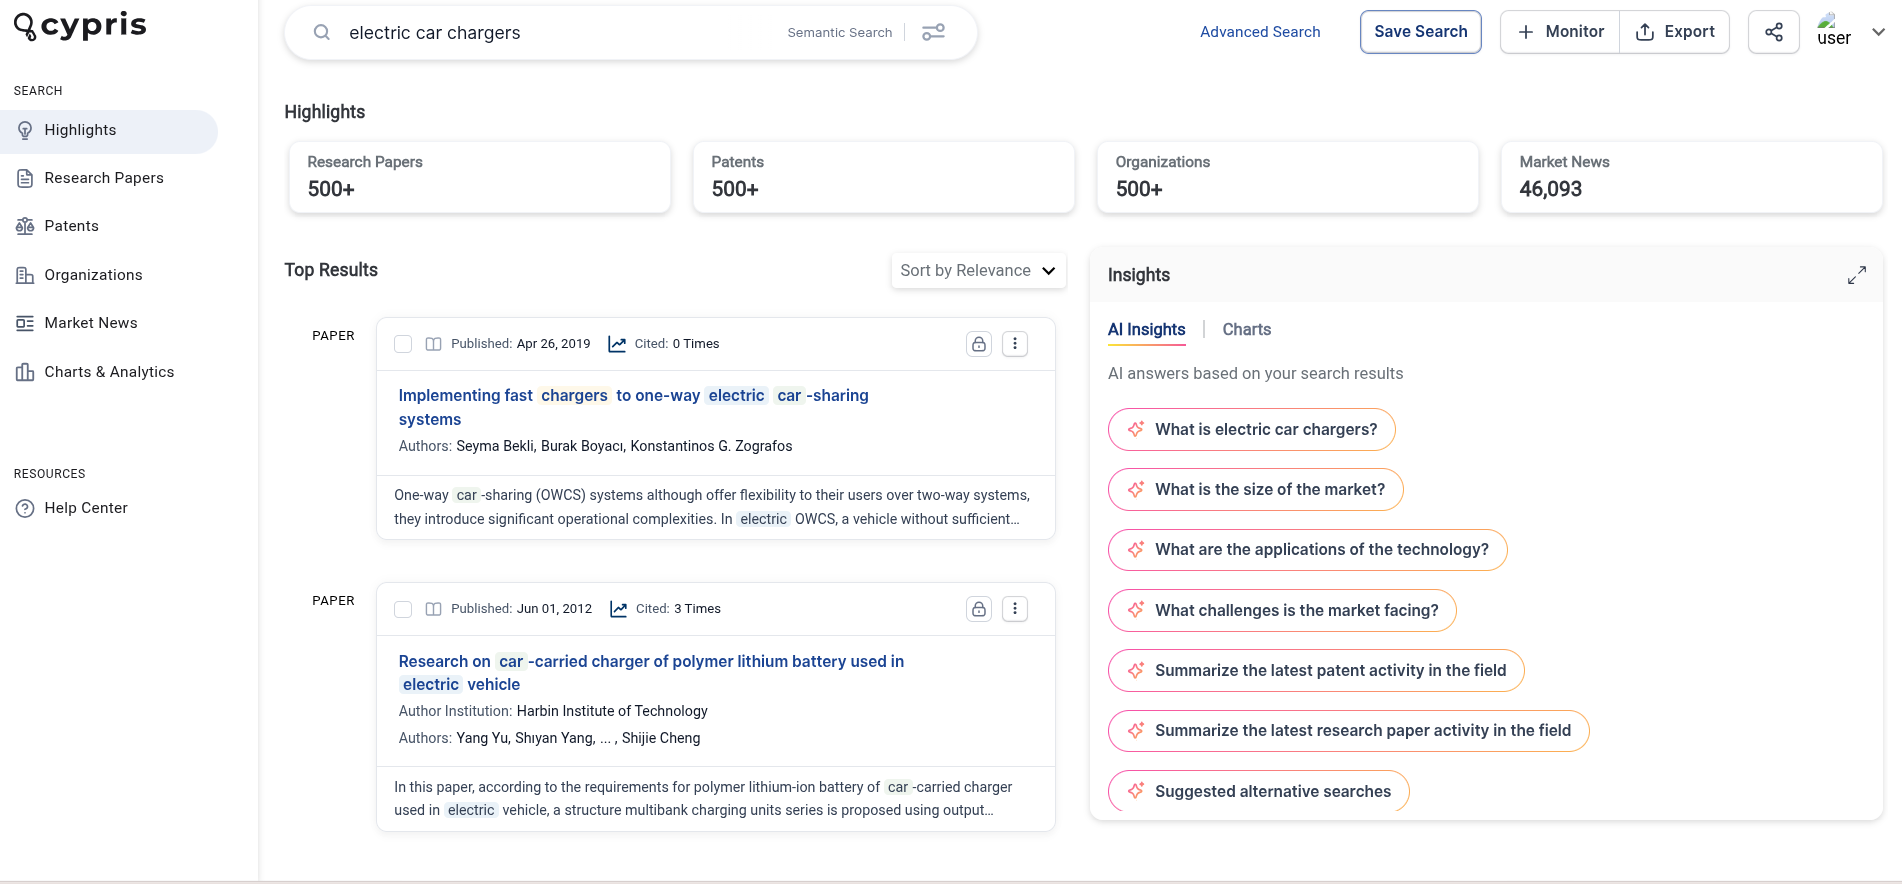
Task: Ask 'What is the size of the market?'
Action: point(1255,489)
